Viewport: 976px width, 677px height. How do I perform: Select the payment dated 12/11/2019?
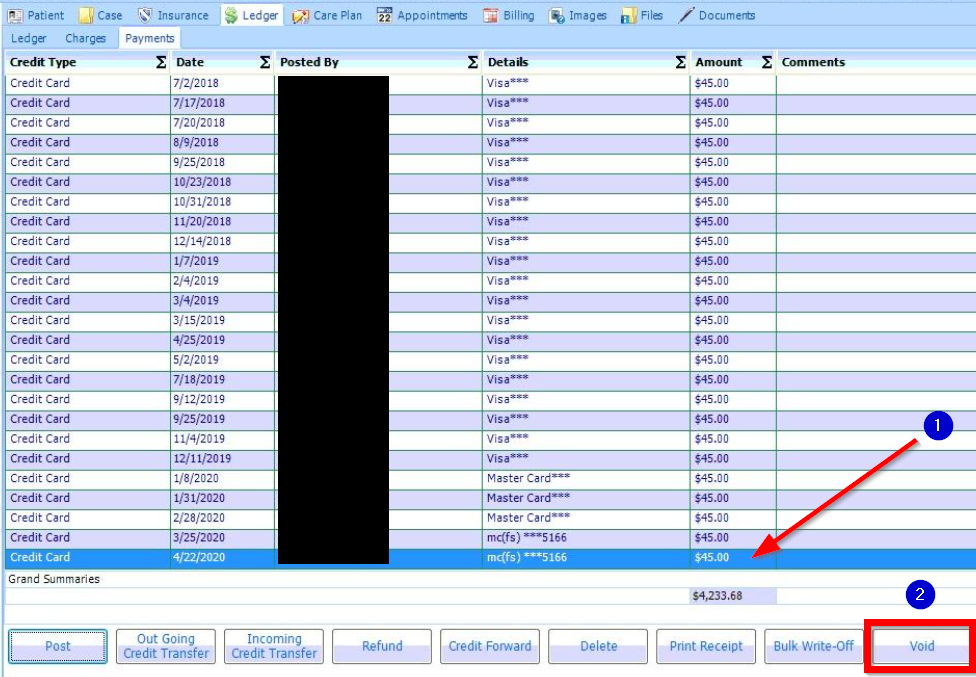point(490,459)
